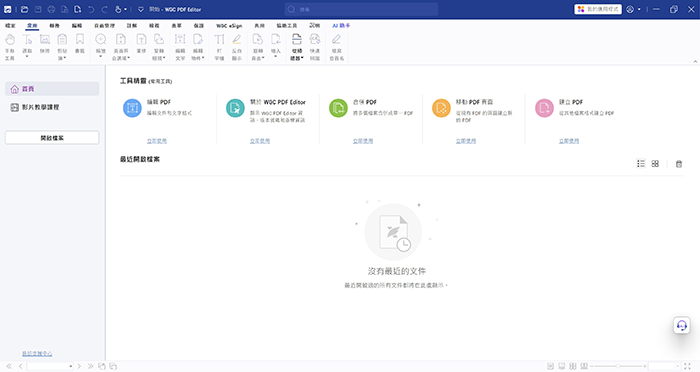Open the Zoom (縮放) ribbon dropdown
Image resolution: width=700 pixels, height=372 pixels.
(x=101, y=57)
